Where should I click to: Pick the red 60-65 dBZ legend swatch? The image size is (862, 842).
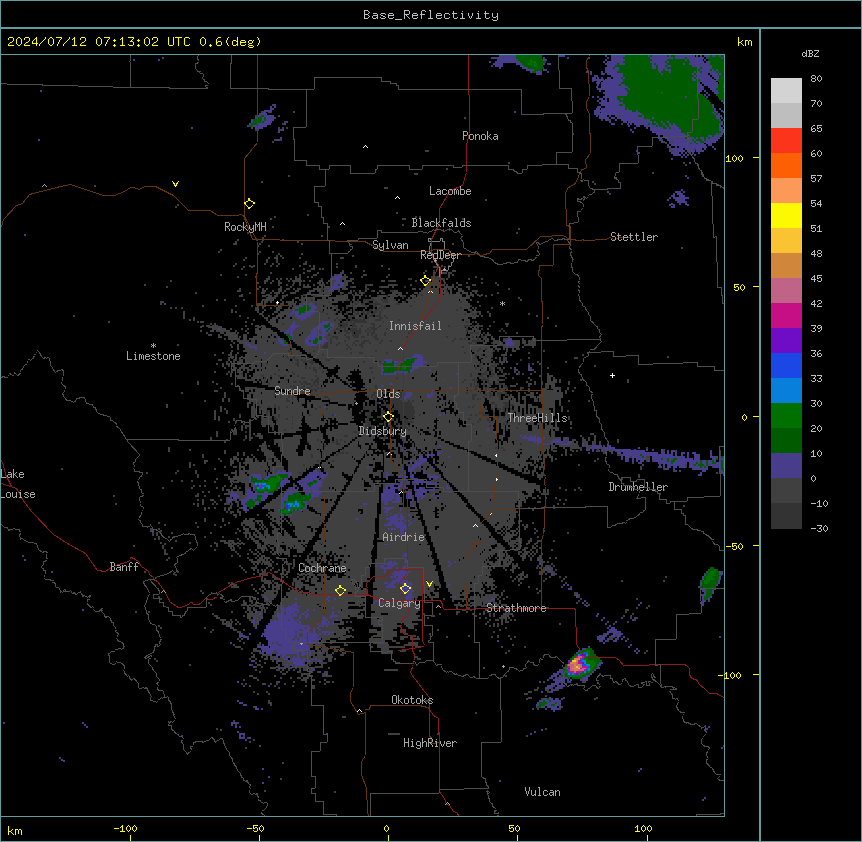[786, 141]
